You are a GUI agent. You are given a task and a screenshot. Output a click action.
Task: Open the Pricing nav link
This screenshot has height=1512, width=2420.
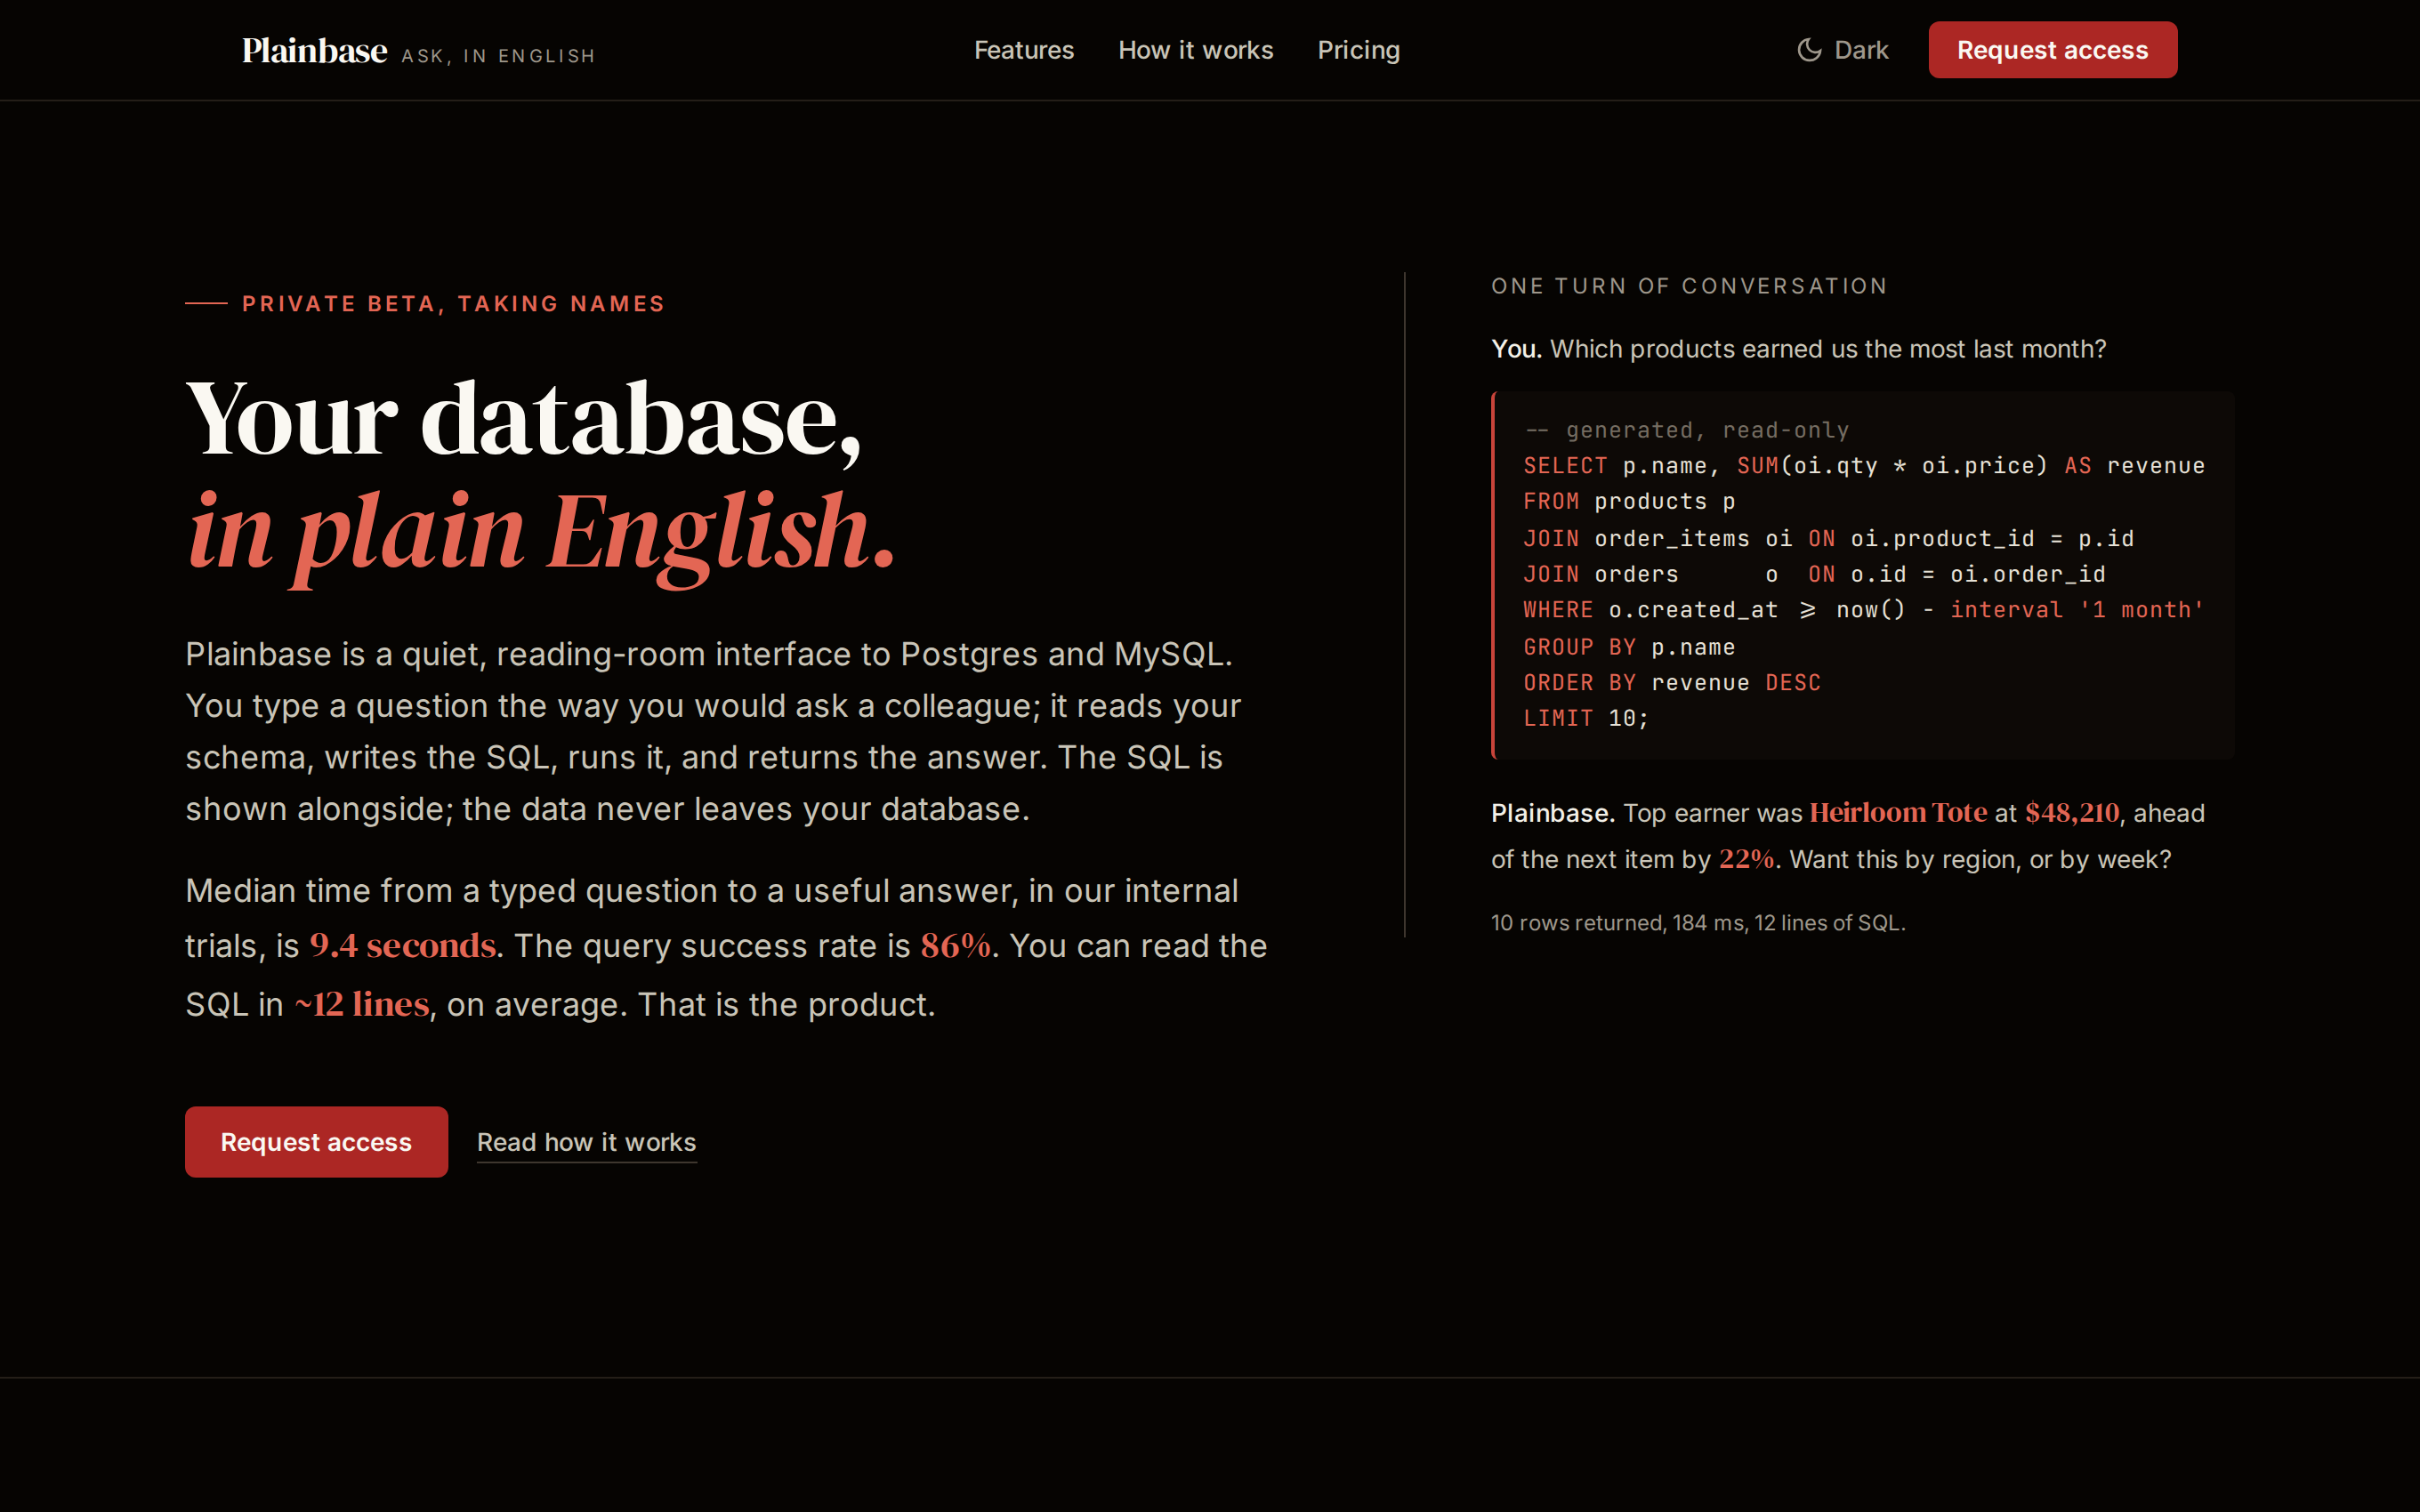(1358, 50)
